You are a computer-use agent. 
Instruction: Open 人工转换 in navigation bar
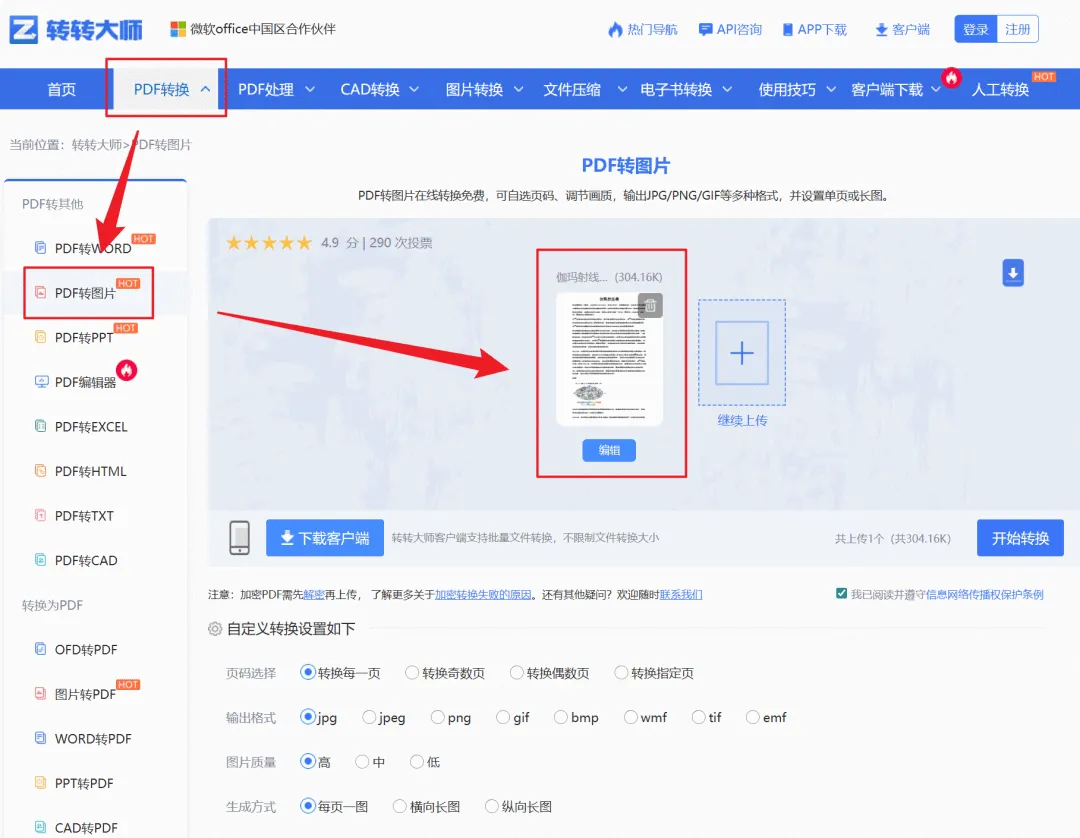pyautogui.click(x=1000, y=90)
